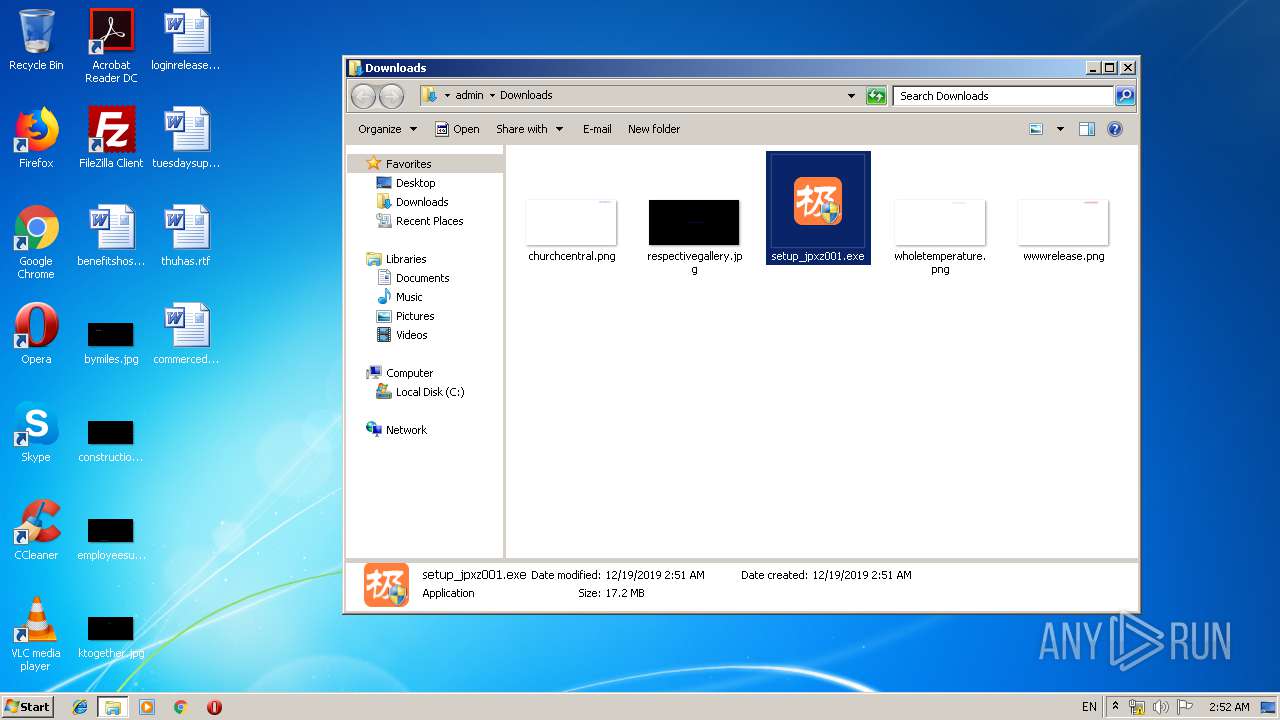Open the Pictures library
The width and height of the screenshot is (1280, 720).
click(x=415, y=316)
